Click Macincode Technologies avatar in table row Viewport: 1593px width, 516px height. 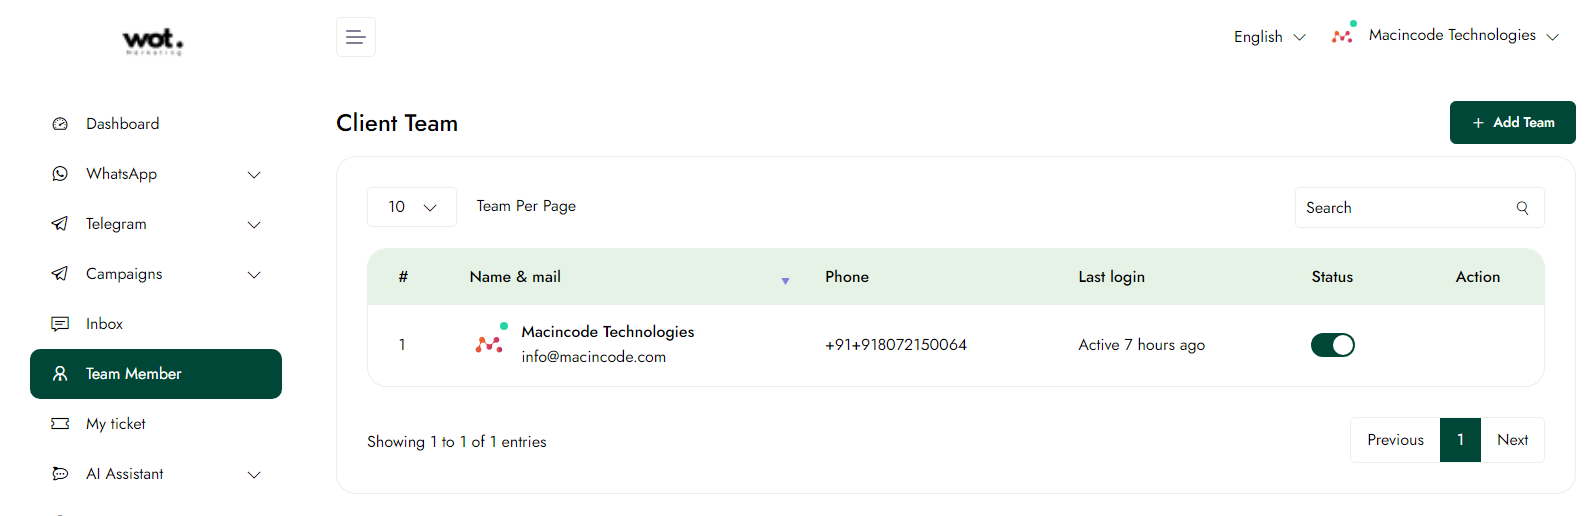(490, 343)
